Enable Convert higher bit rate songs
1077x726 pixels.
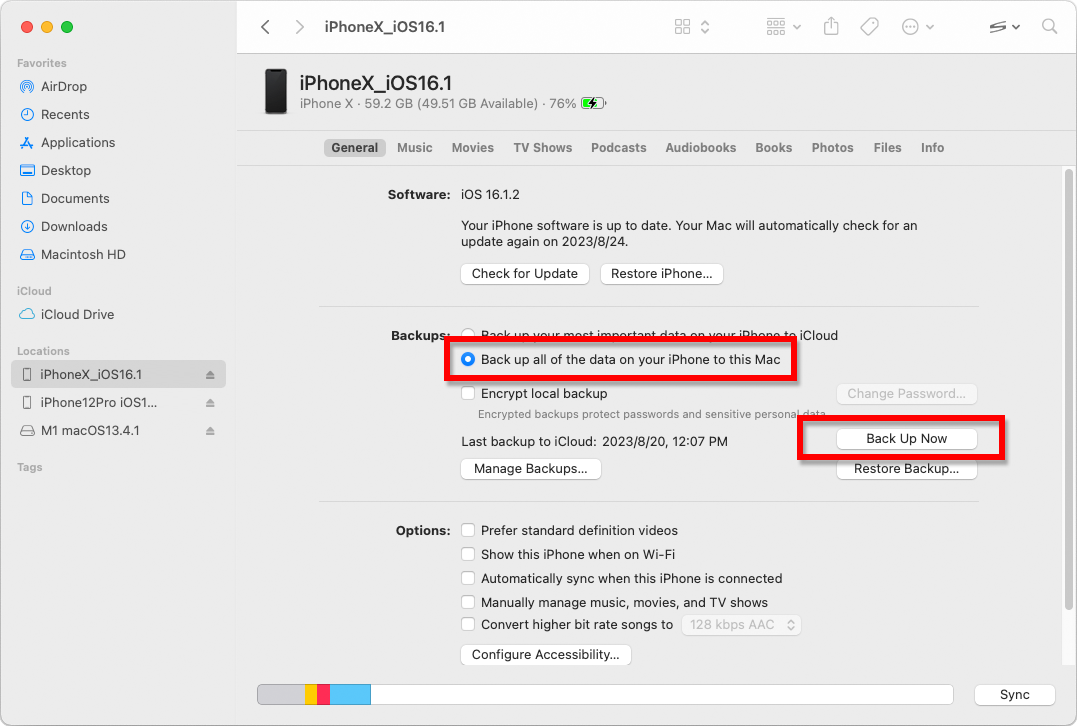point(468,624)
